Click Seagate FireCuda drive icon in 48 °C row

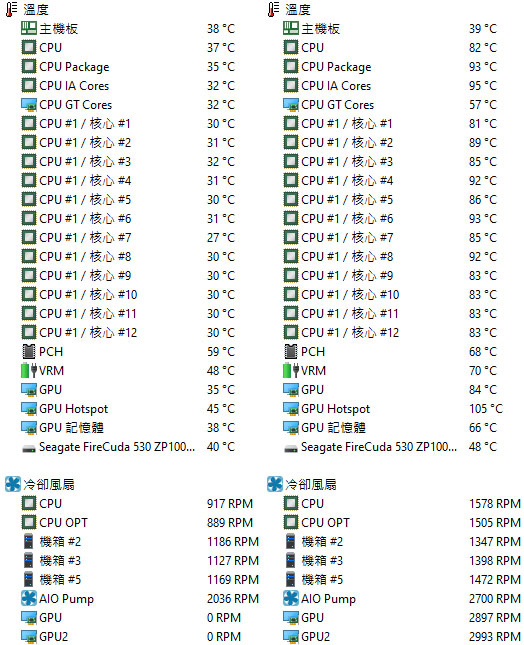tap(291, 448)
